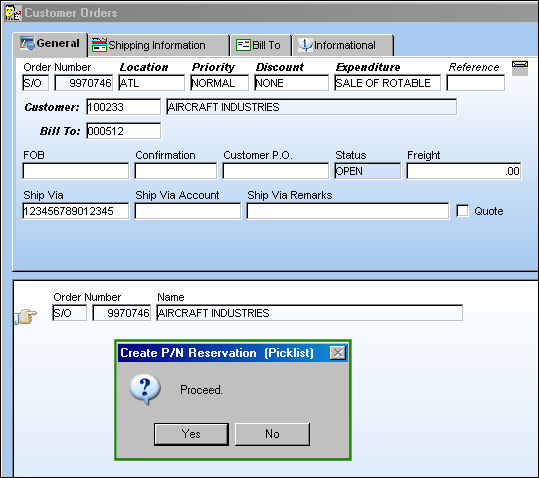The image size is (539, 478).
Task: Click the Shipping Information tab icon
Action: pyautogui.click(x=99, y=45)
